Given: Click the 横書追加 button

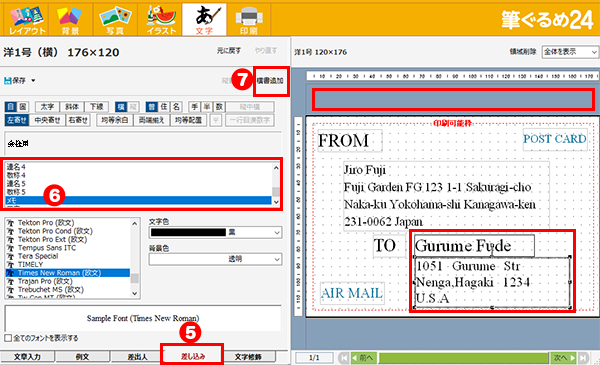Looking at the screenshot, I should tap(270, 81).
